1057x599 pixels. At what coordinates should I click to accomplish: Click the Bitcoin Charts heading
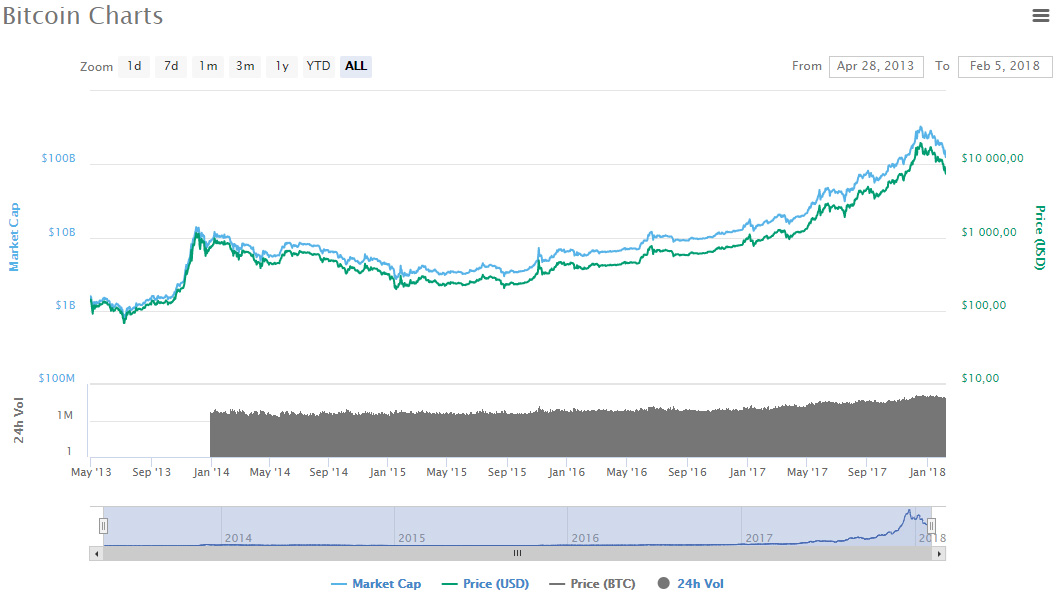point(83,15)
